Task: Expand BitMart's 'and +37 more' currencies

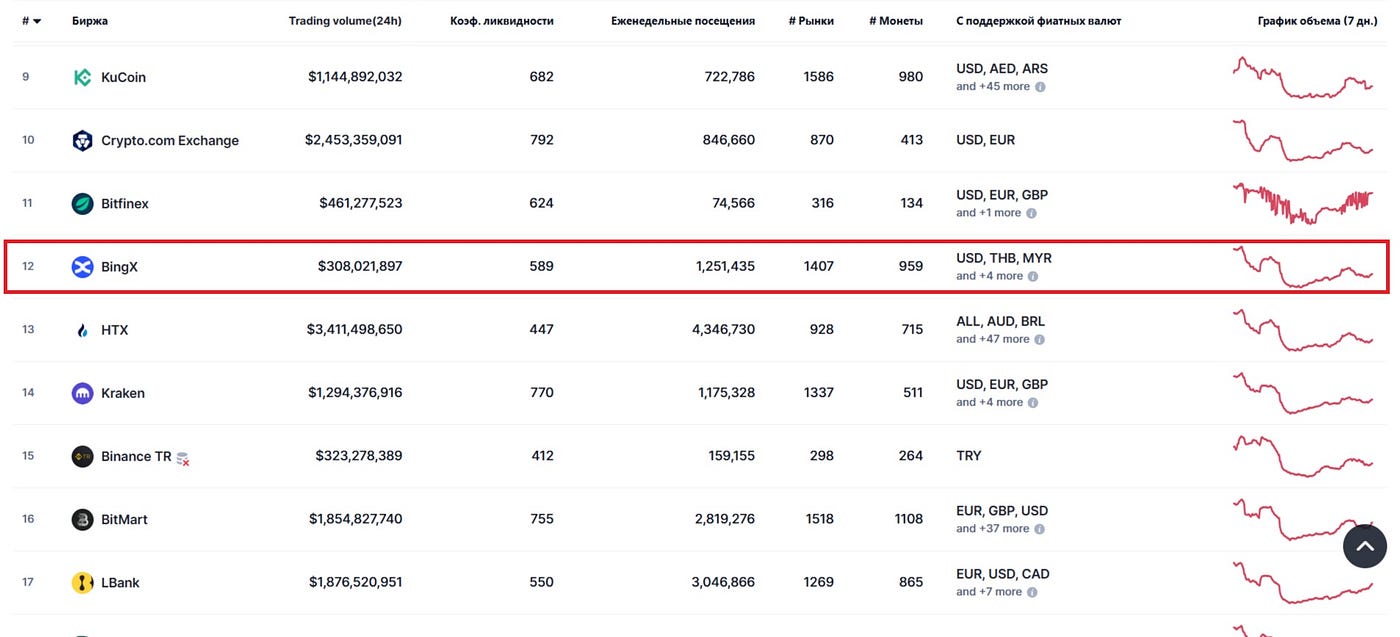Action: tap(992, 528)
